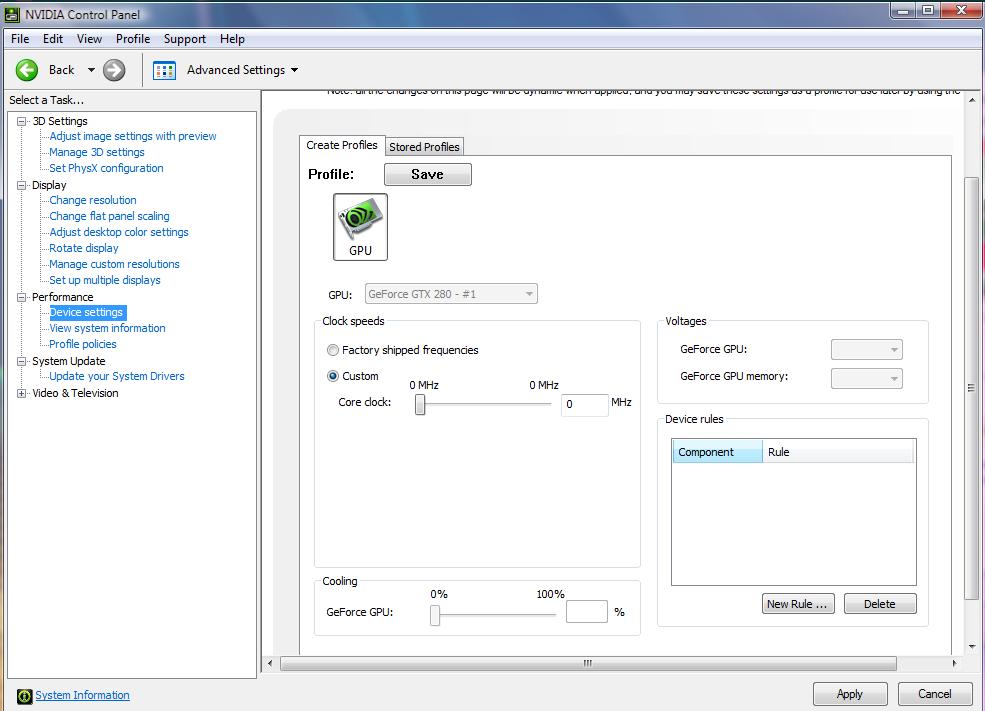Open Profile policies
The width and height of the screenshot is (985, 711).
point(83,344)
